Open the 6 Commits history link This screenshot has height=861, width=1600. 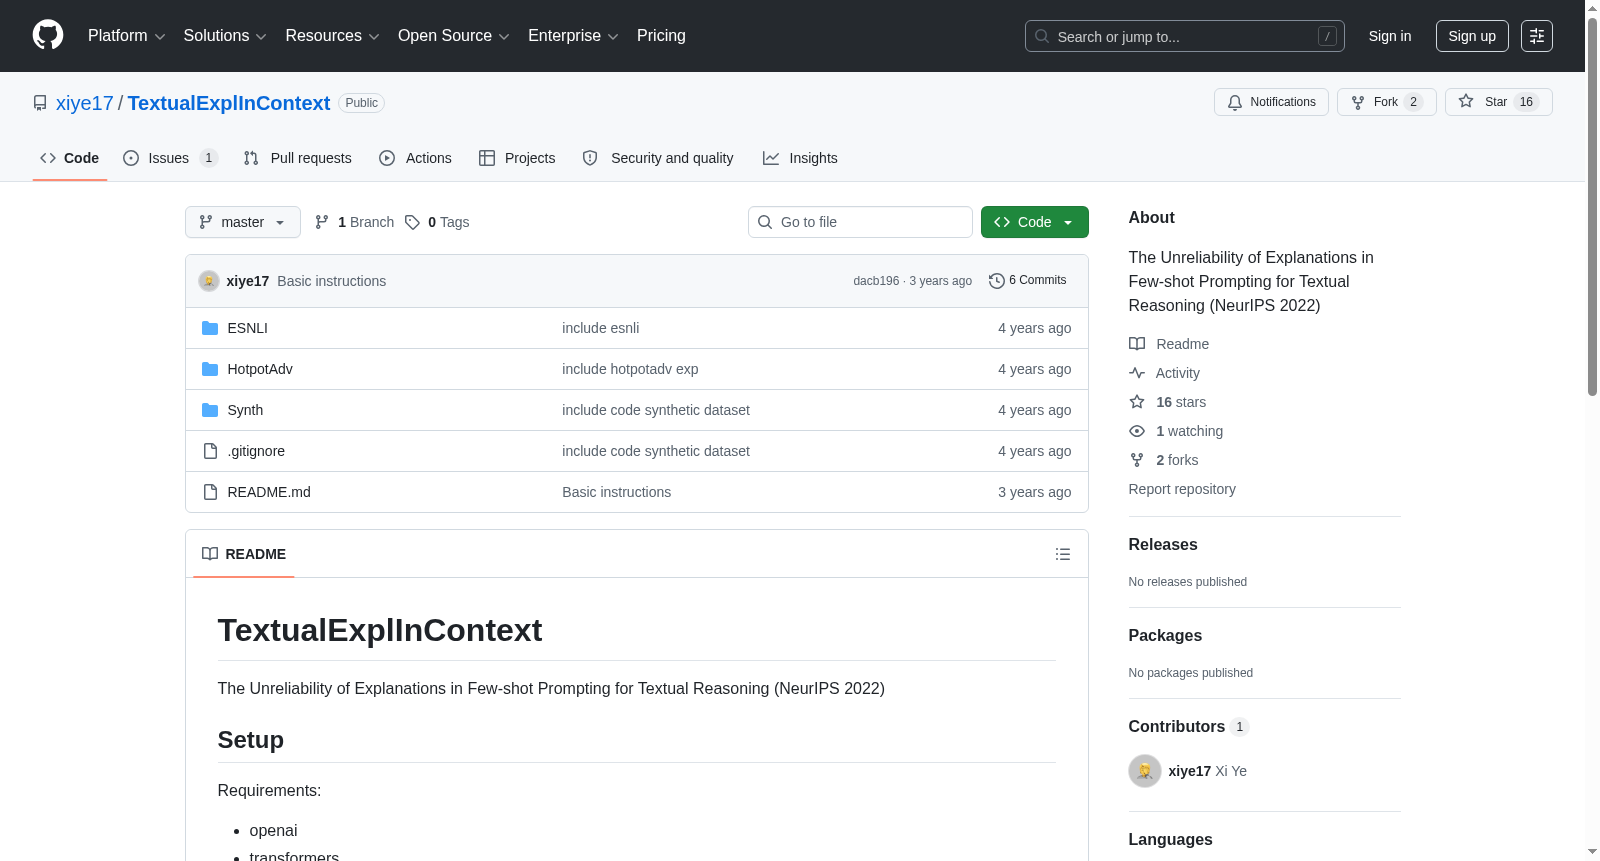1028,281
